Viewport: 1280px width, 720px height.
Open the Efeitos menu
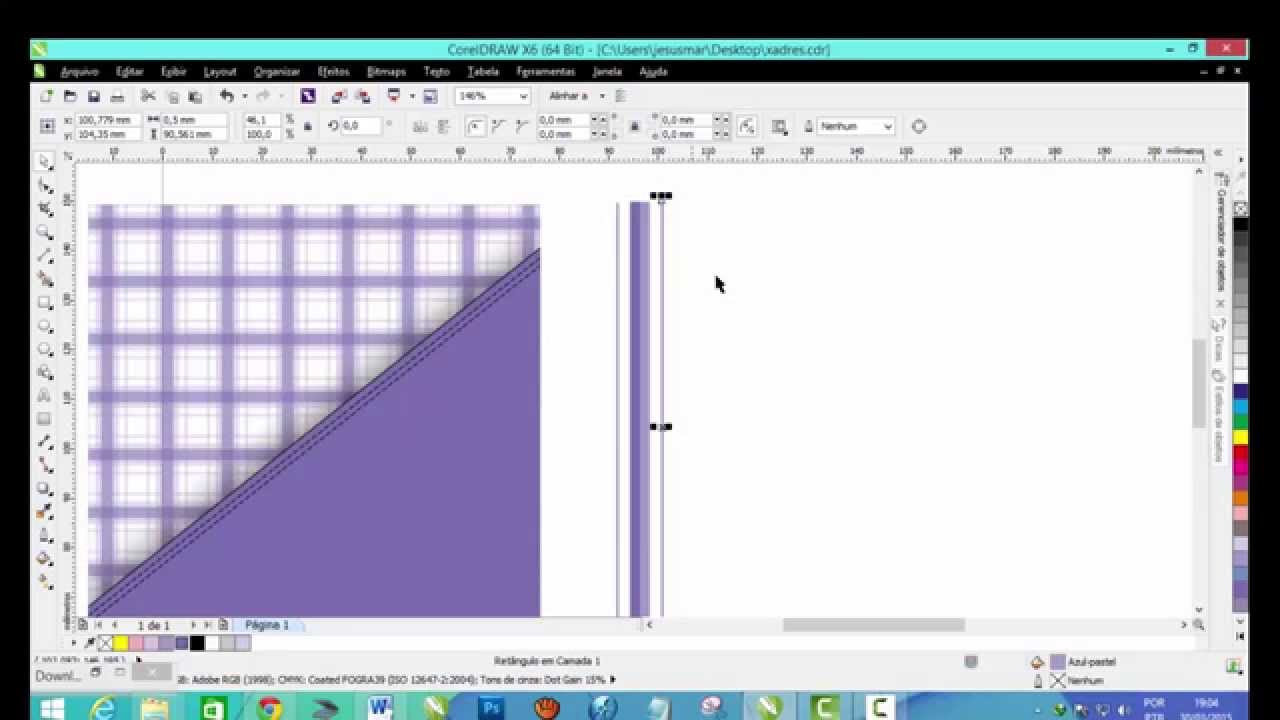tap(333, 72)
